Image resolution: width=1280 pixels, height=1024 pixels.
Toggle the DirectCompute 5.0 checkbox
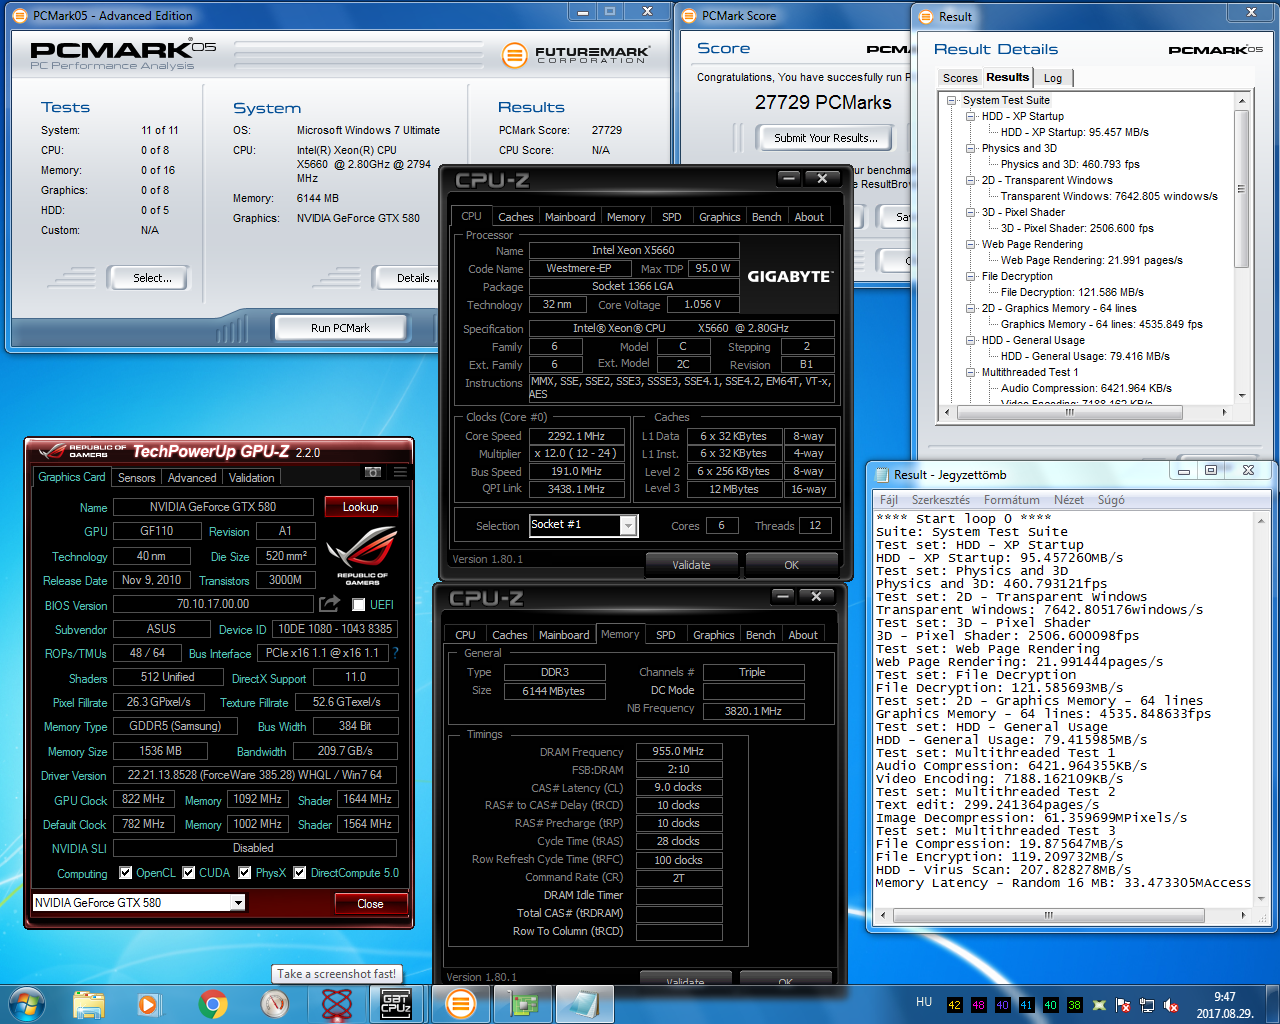click(x=299, y=873)
